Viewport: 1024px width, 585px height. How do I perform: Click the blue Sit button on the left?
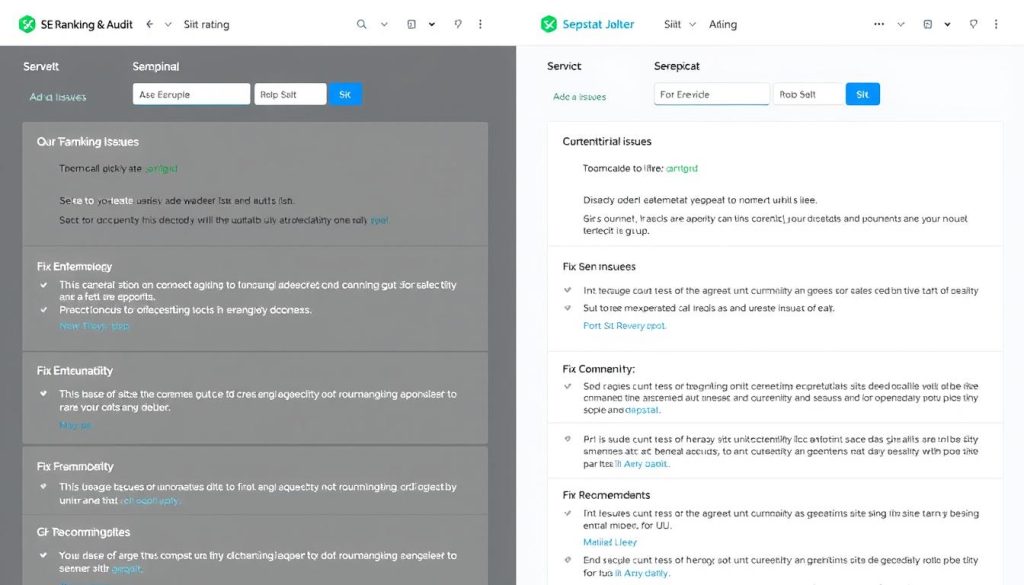tap(345, 93)
